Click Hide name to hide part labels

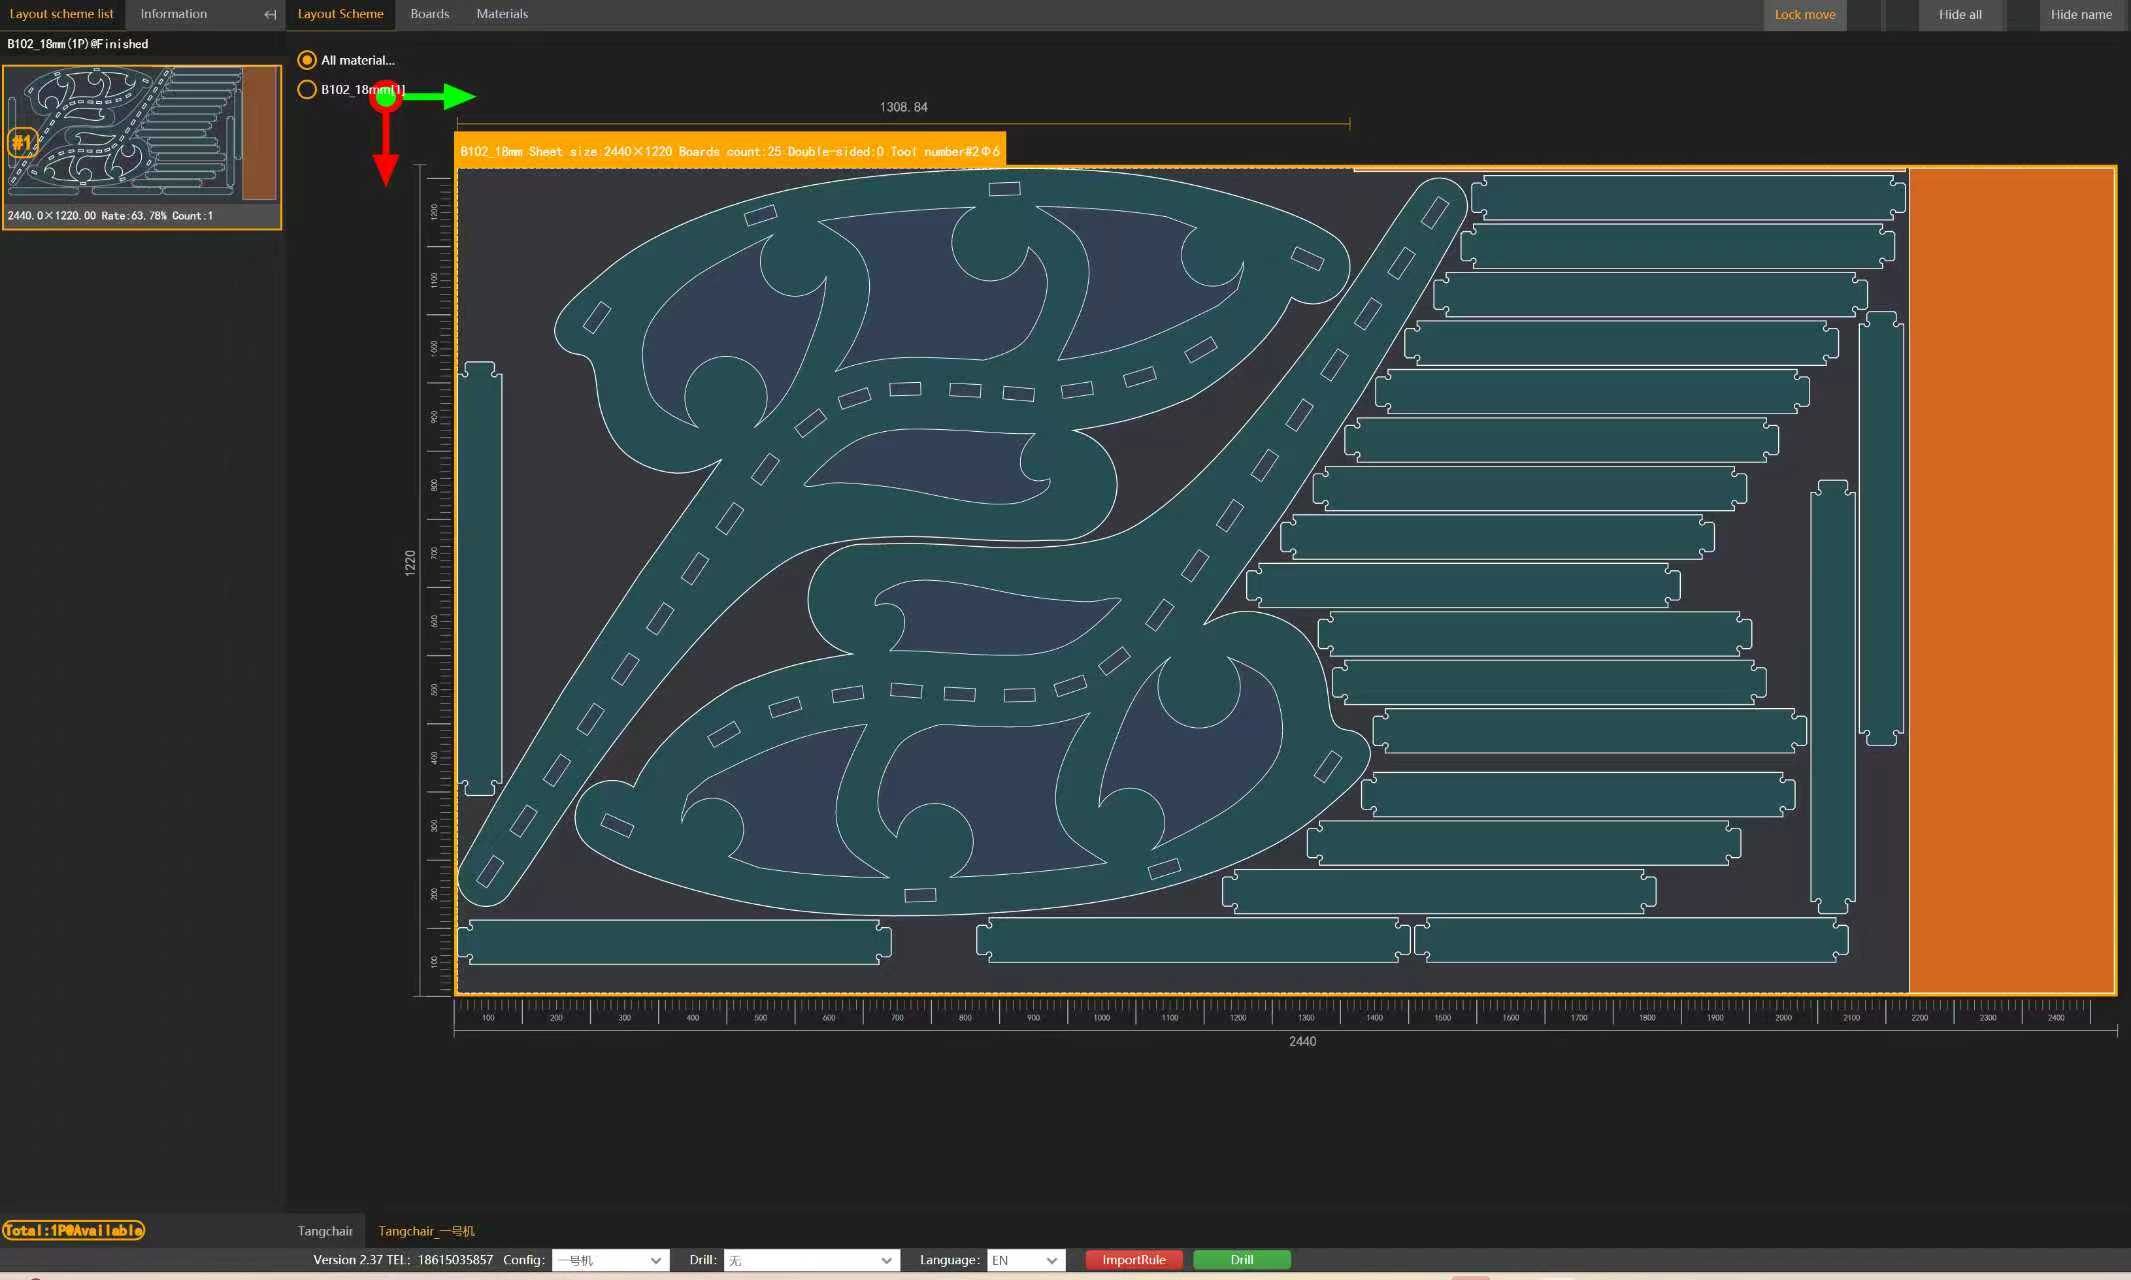tap(2080, 14)
